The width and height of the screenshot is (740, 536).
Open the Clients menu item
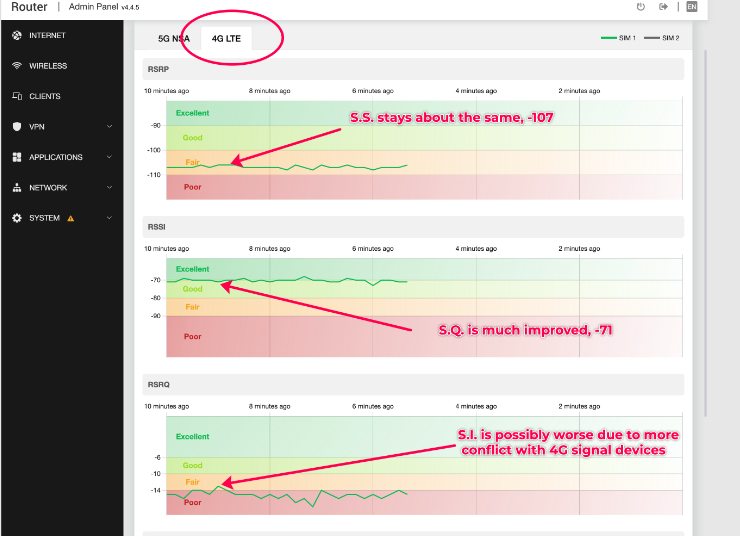coord(62,96)
